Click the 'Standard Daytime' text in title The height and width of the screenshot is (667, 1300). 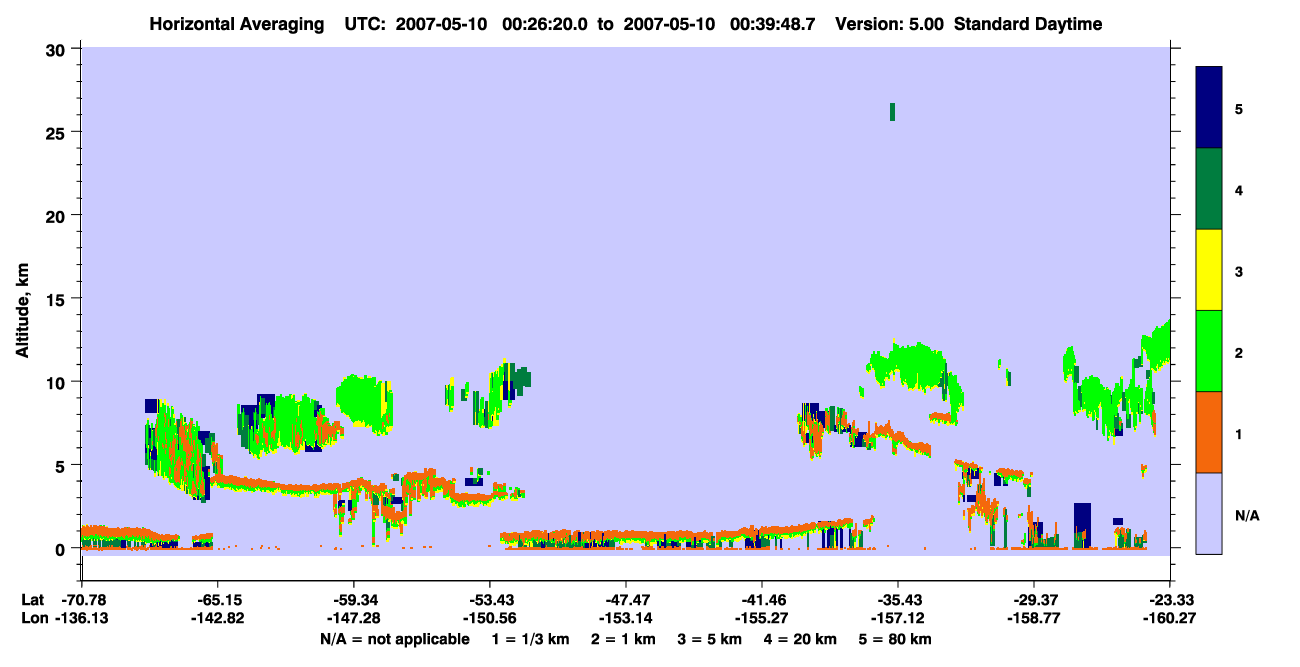point(1028,24)
